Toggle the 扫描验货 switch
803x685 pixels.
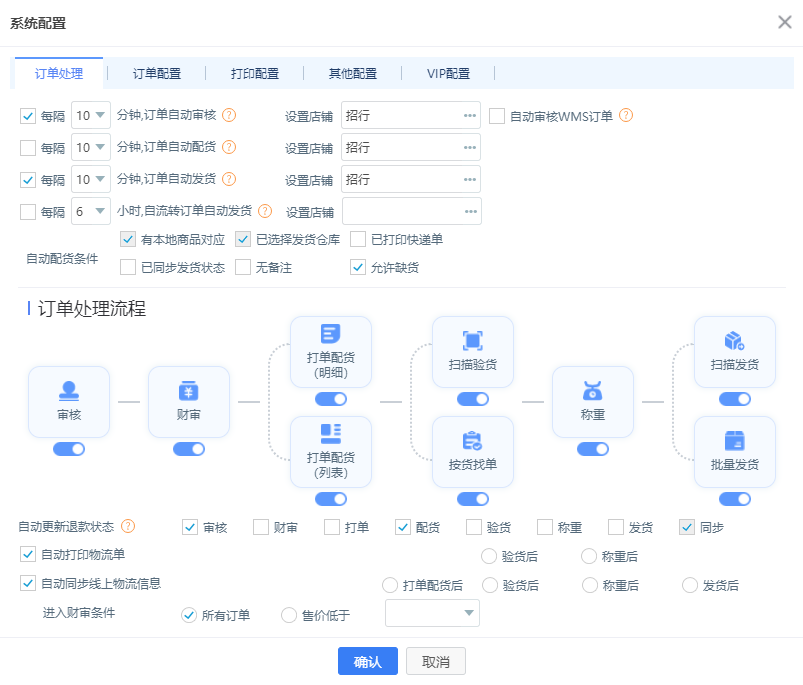coord(472,399)
